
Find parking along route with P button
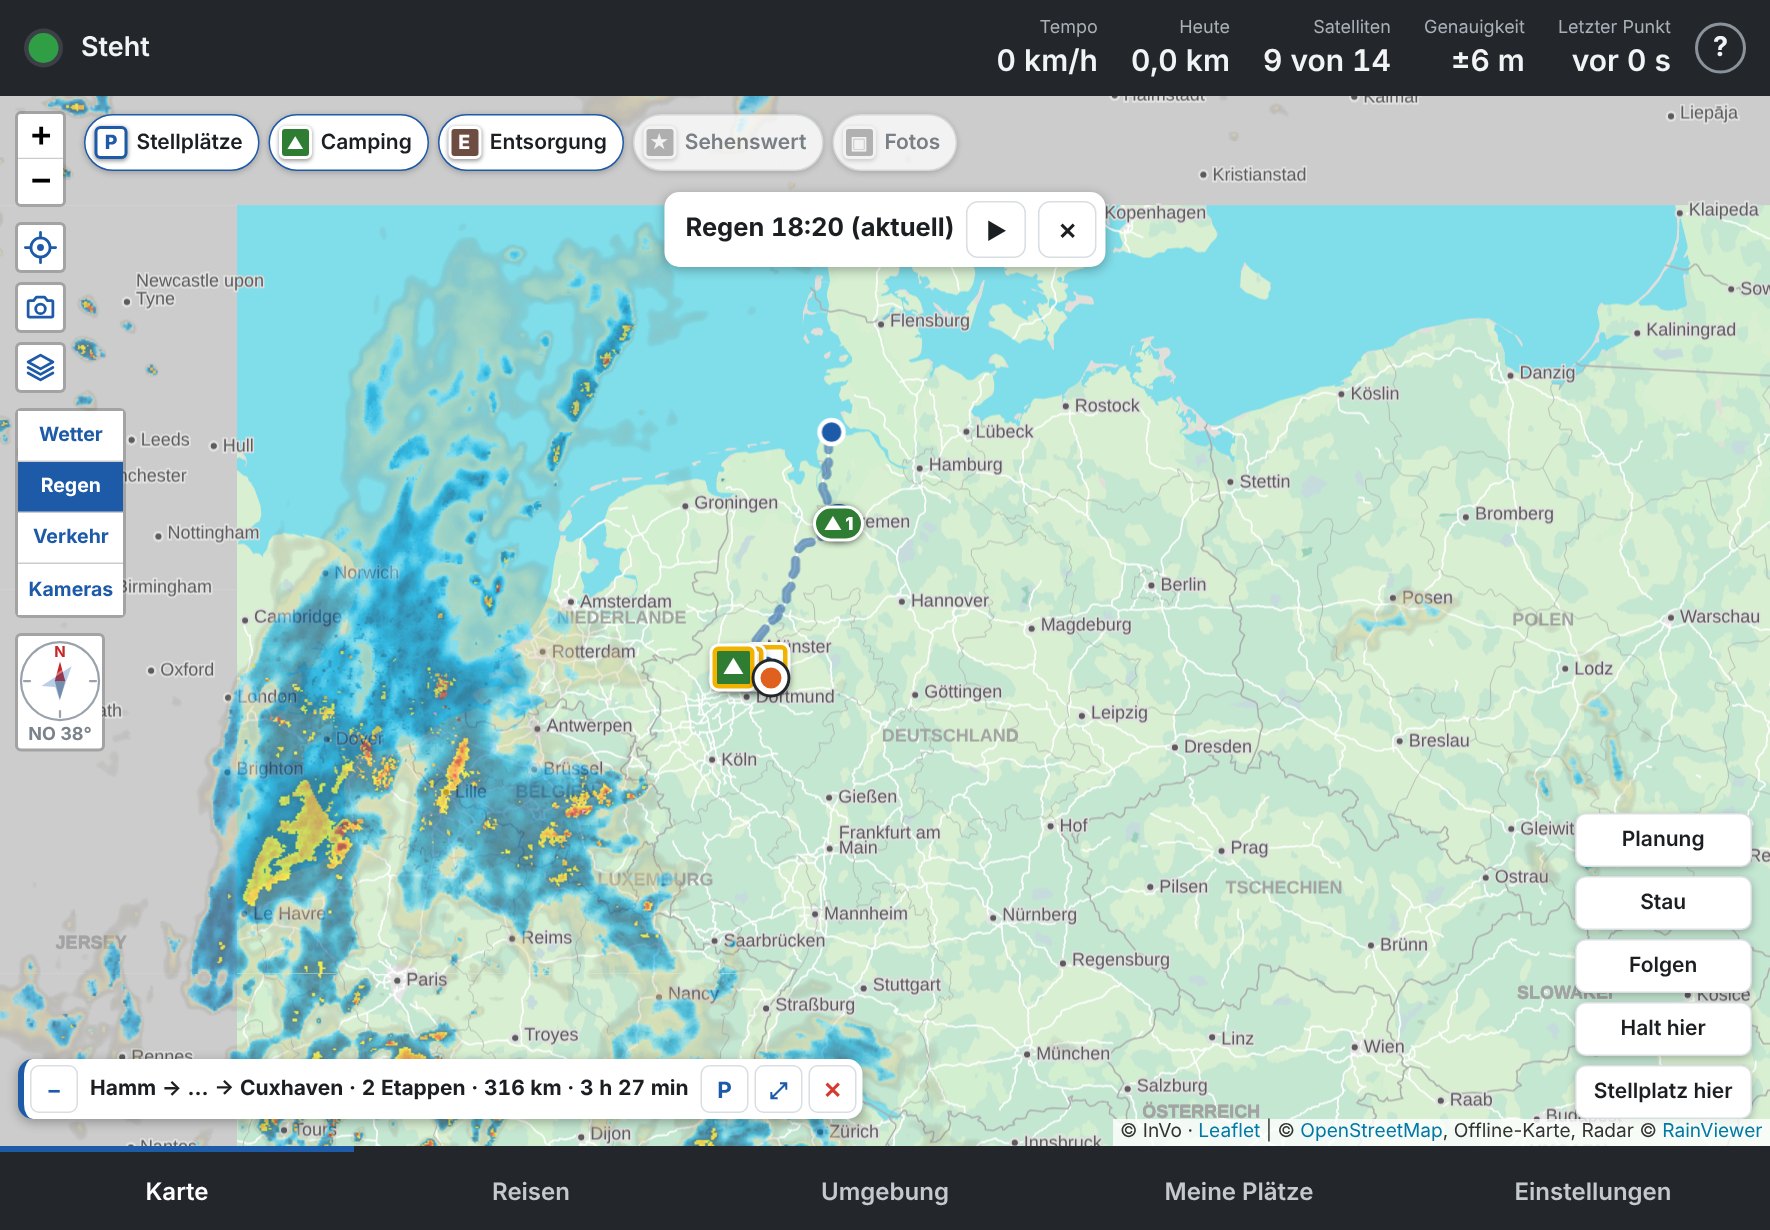(725, 1089)
